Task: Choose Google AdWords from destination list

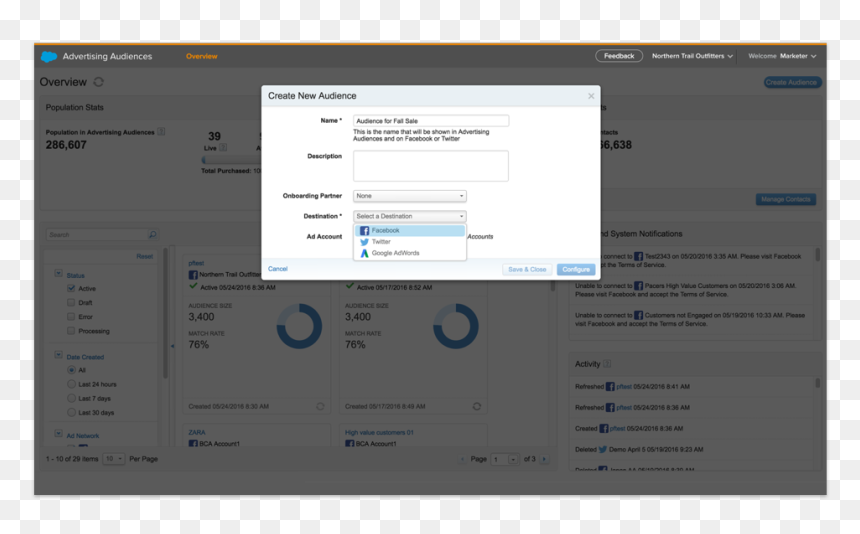Action: coord(410,253)
